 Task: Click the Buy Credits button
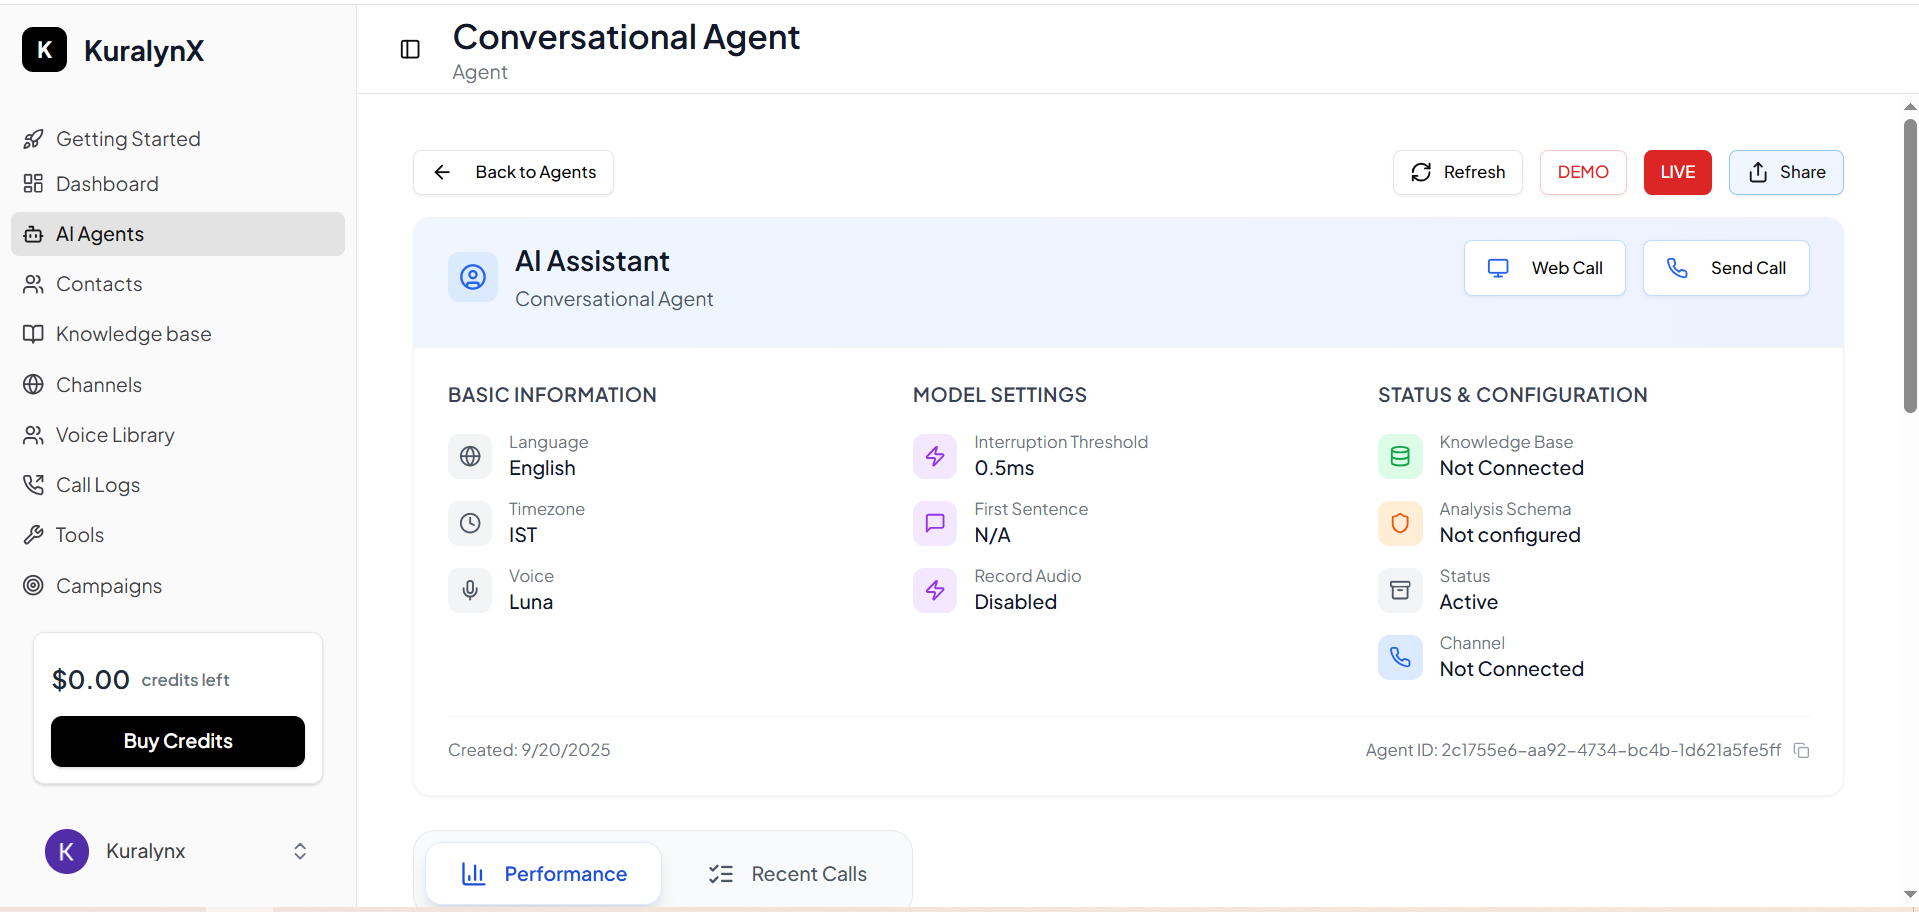[177, 741]
